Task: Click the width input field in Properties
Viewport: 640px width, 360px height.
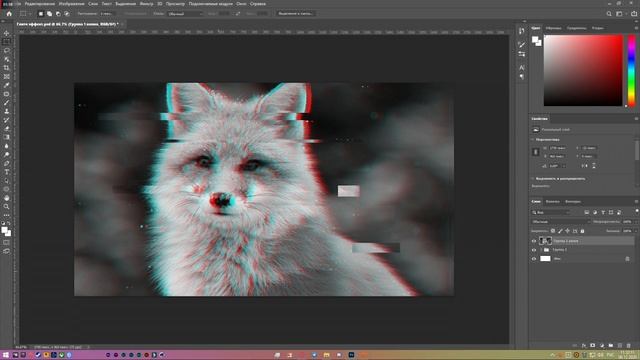Action: click(558, 148)
